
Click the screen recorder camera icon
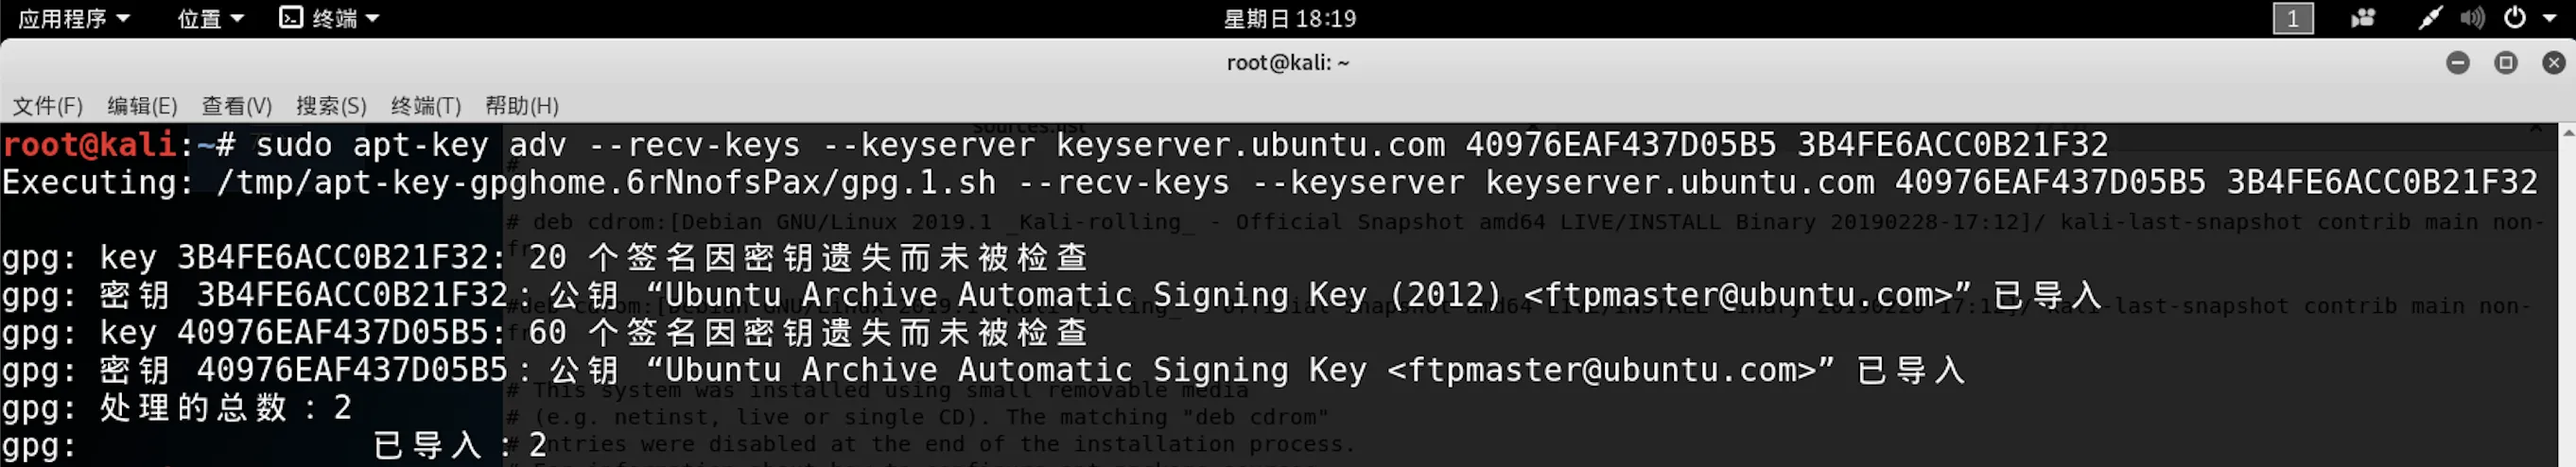point(2363,18)
